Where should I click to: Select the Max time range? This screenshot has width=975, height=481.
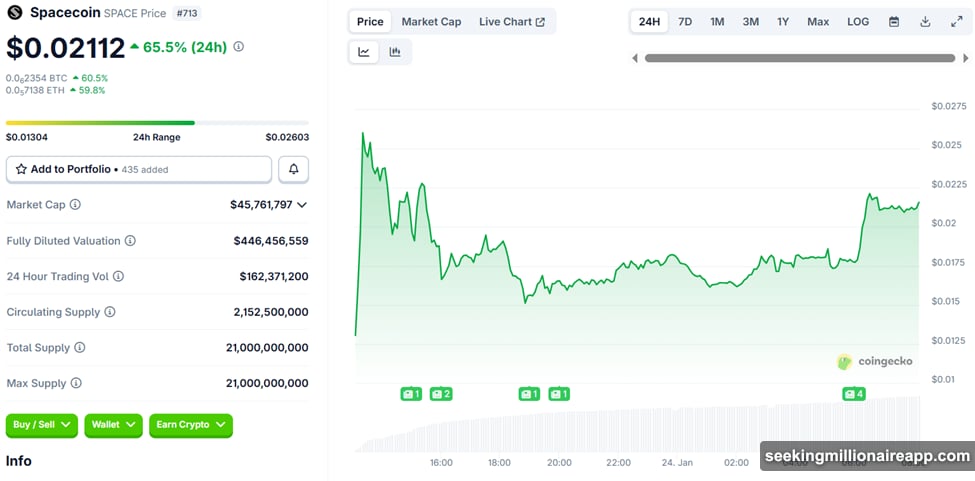coord(818,22)
